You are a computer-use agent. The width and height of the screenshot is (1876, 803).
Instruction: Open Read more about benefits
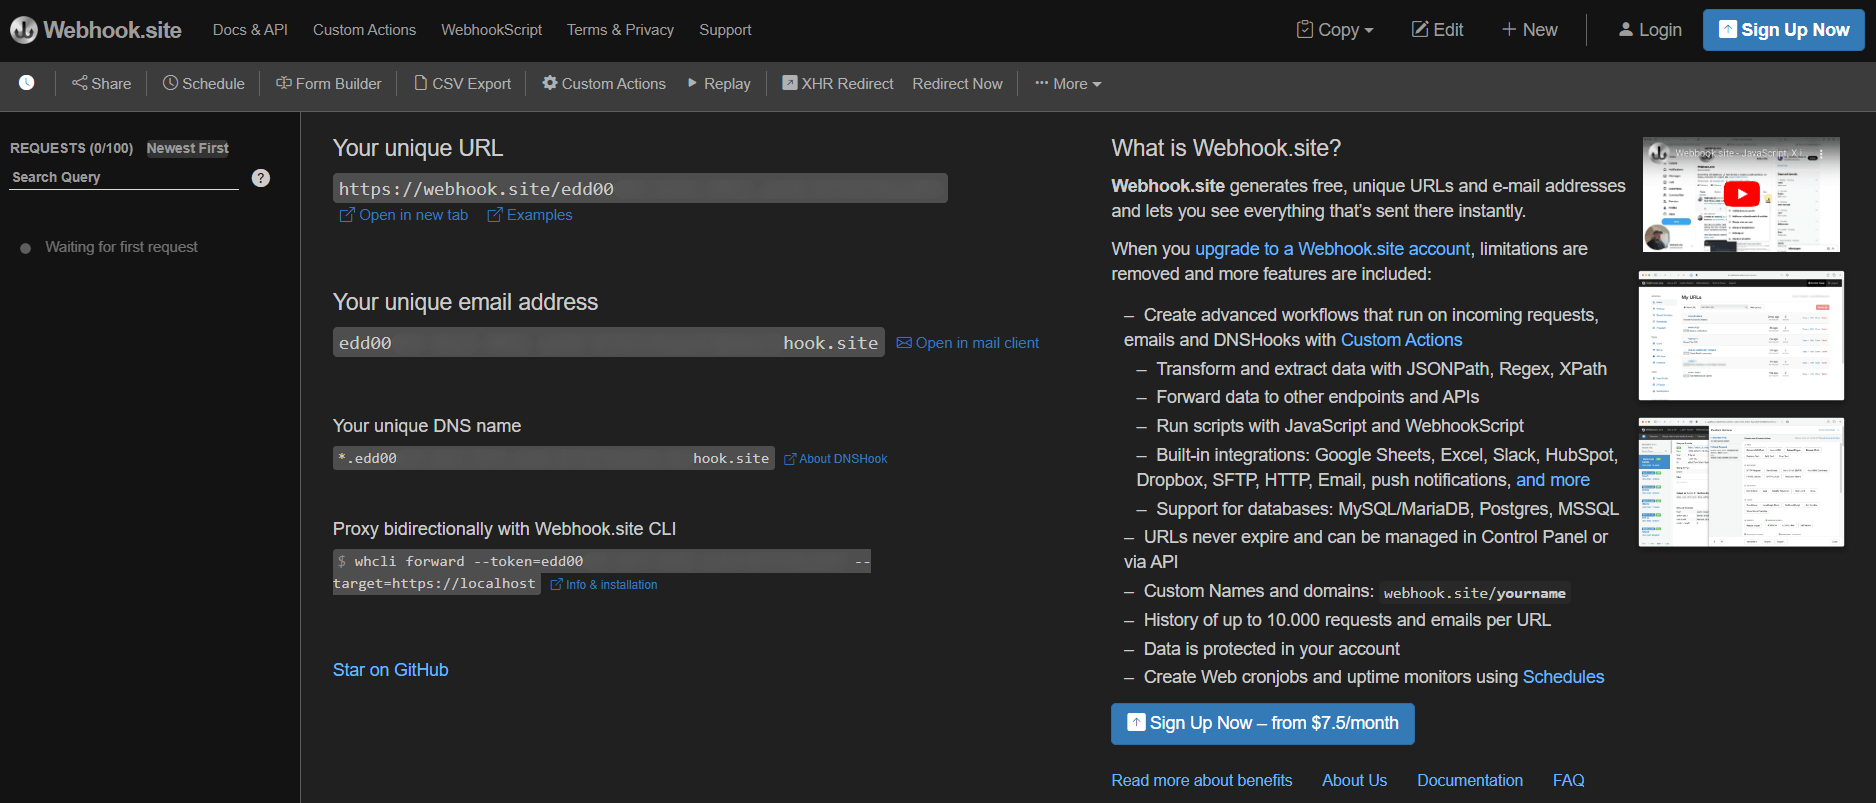[1202, 780]
